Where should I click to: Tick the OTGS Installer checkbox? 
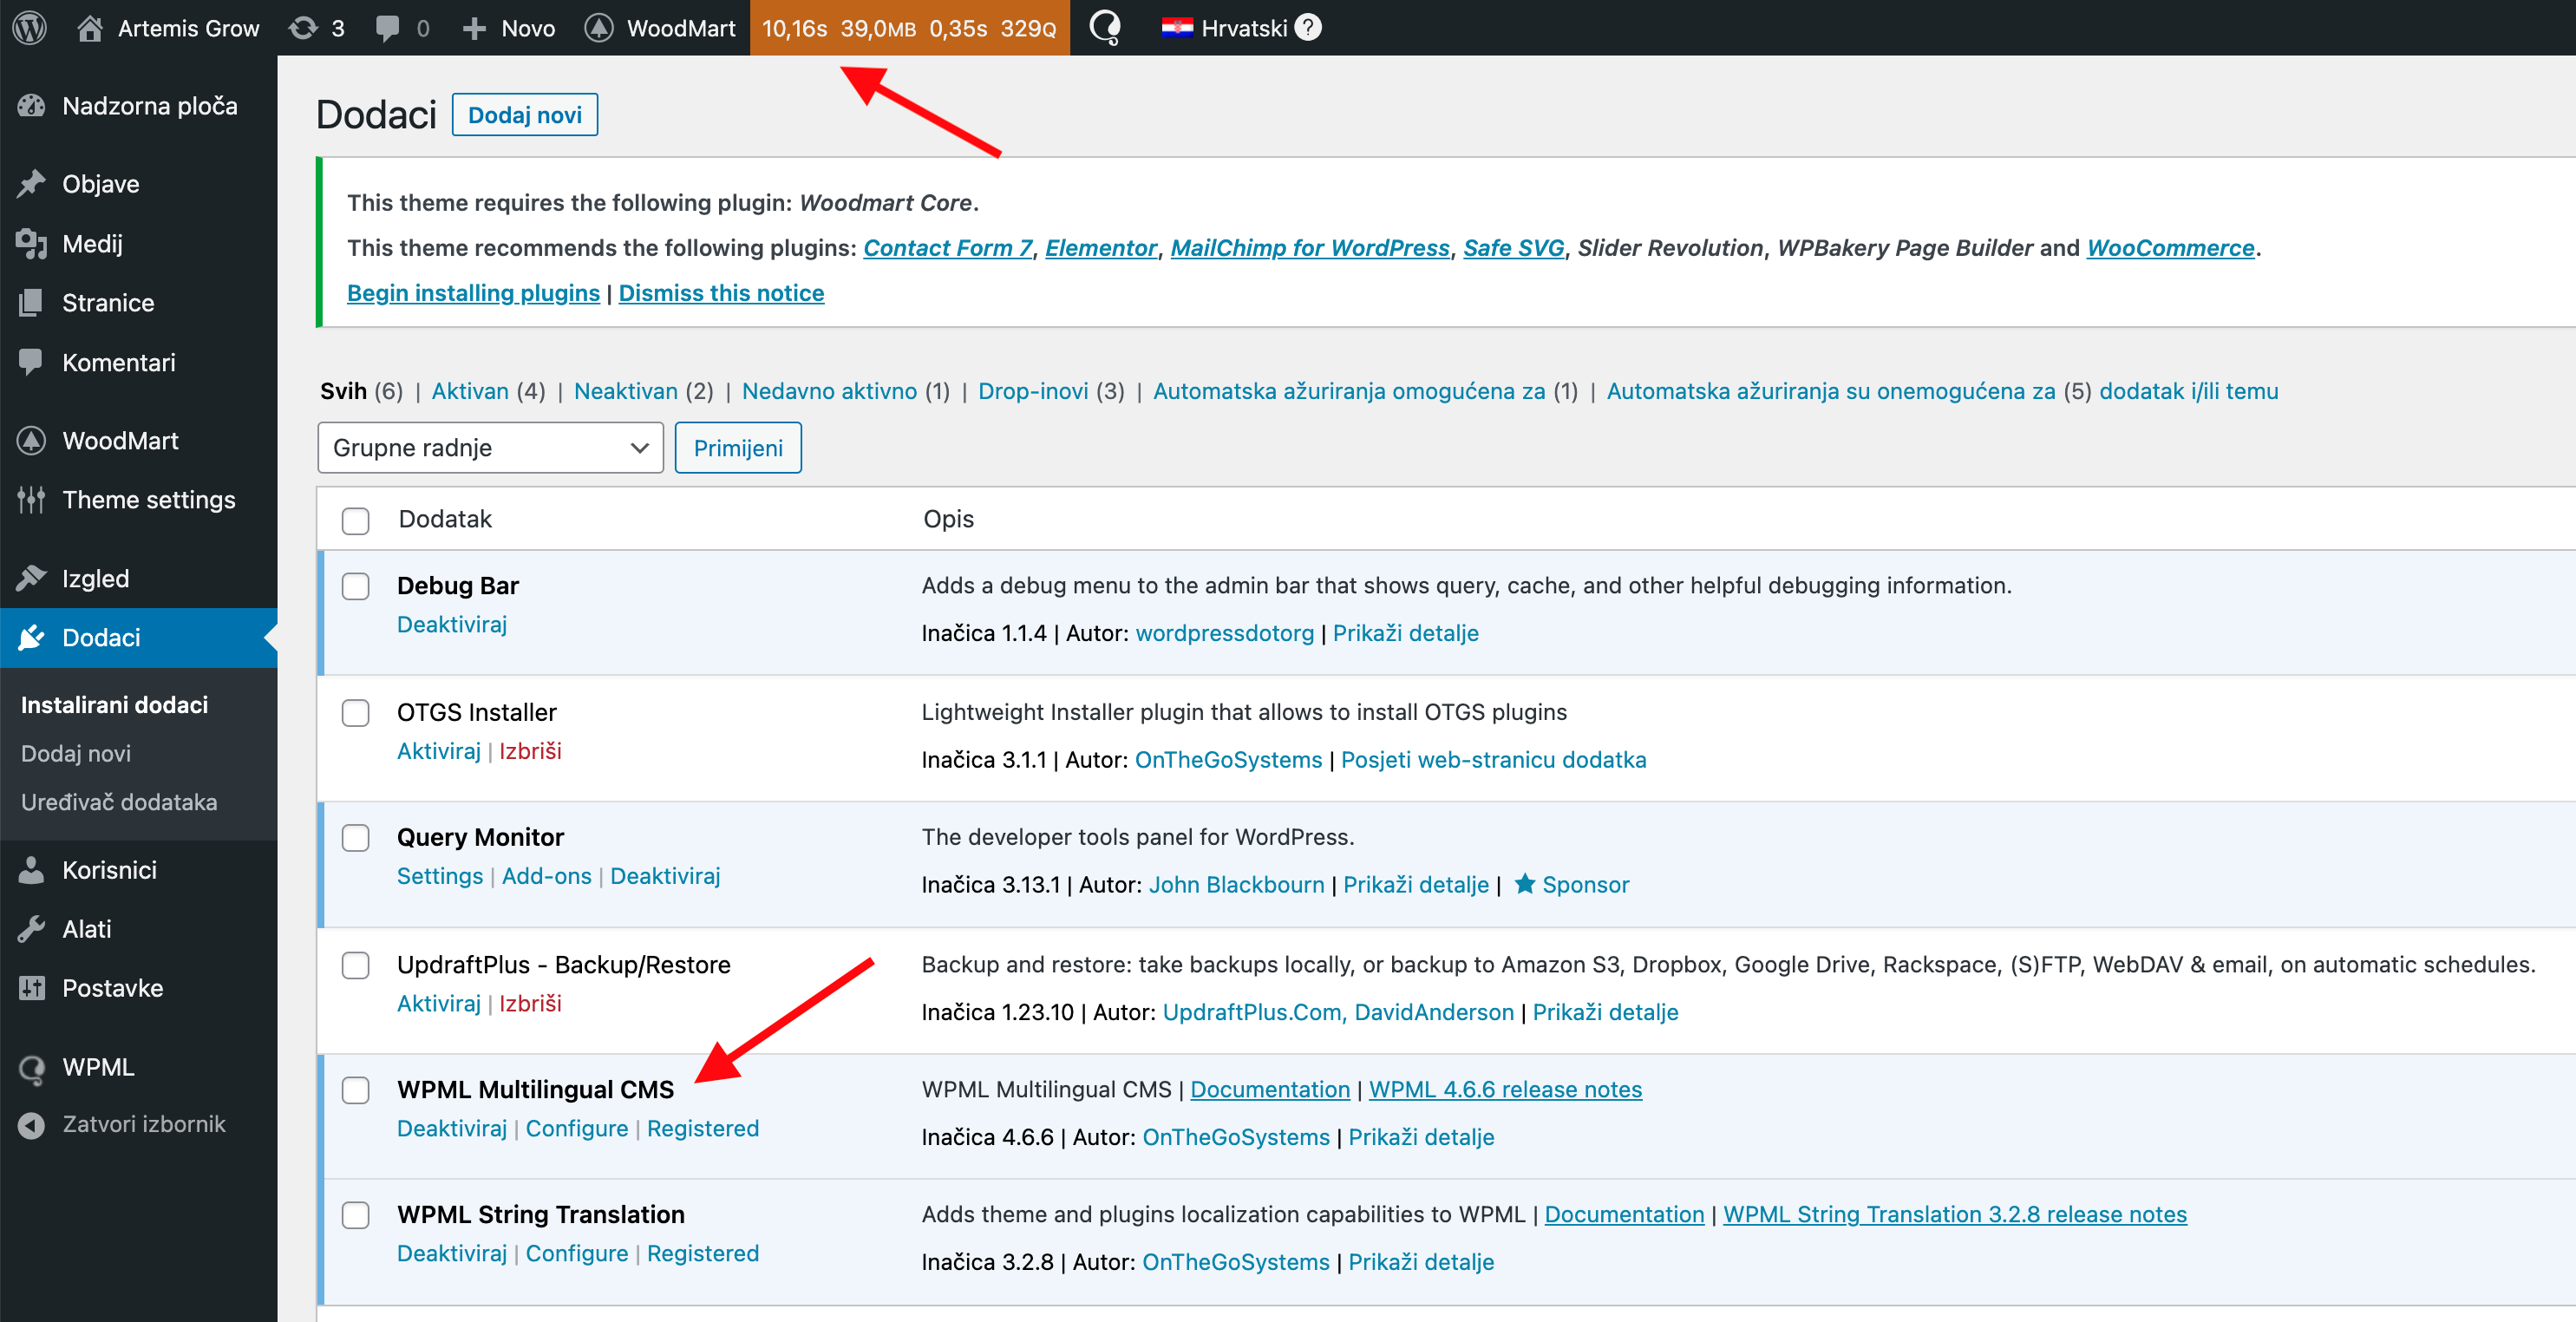(355, 713)
